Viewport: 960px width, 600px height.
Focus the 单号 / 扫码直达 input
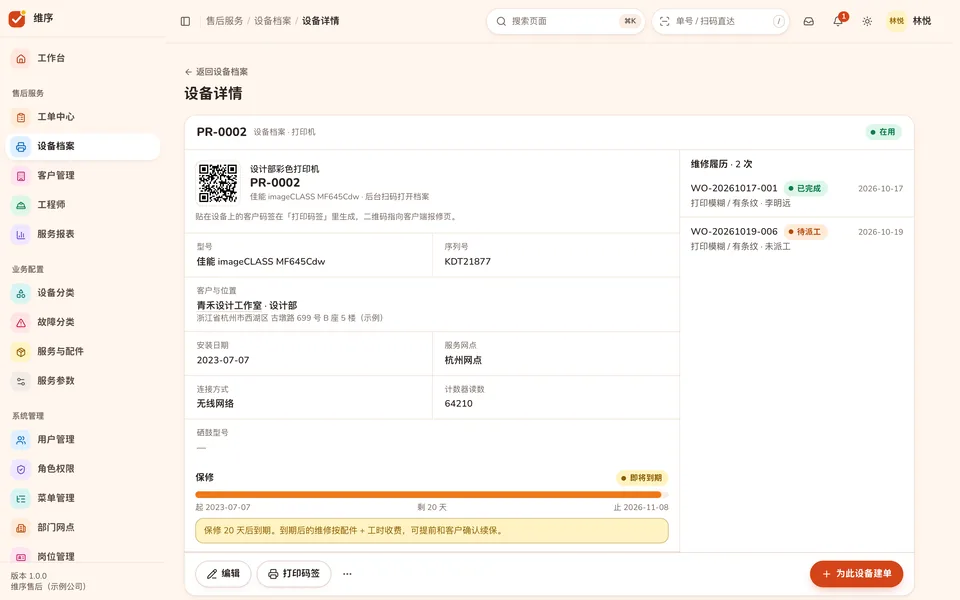tap(720, 21)
